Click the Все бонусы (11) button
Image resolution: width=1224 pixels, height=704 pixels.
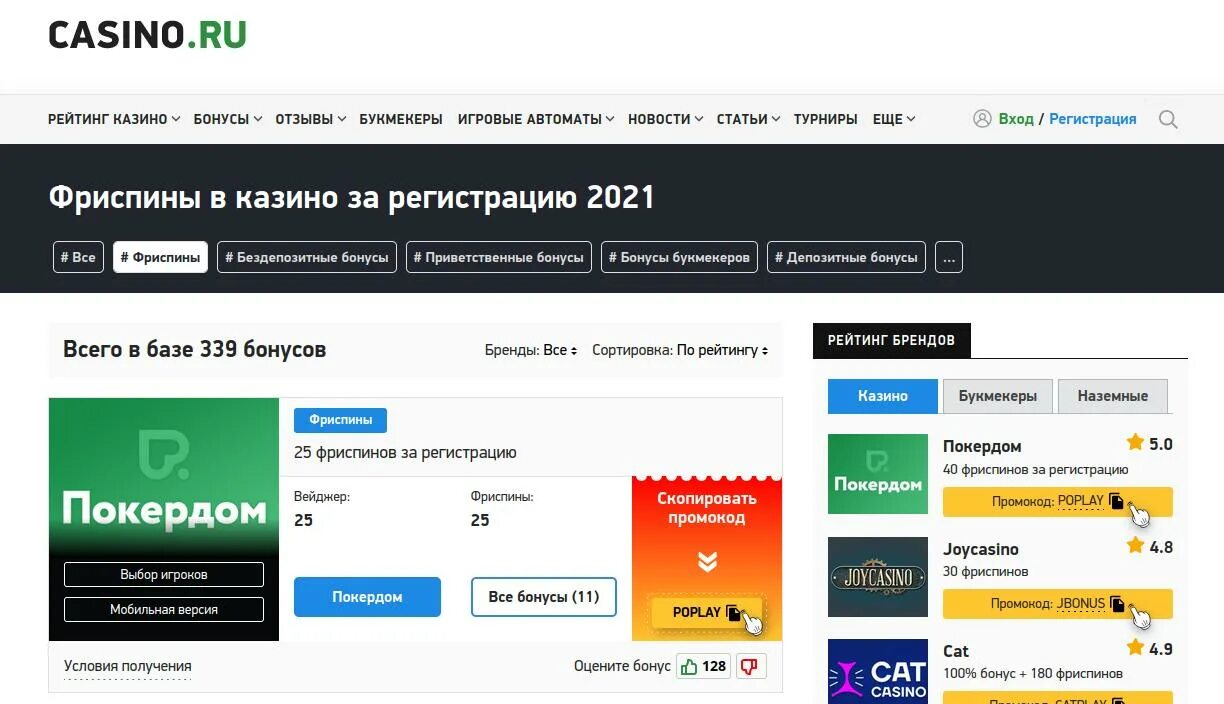pyautogui.click(x=544, y=597)
